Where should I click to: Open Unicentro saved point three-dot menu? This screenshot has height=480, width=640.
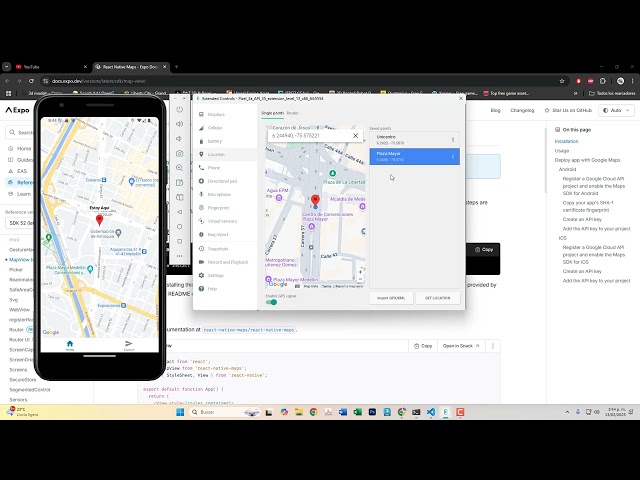tap(453, 140)
